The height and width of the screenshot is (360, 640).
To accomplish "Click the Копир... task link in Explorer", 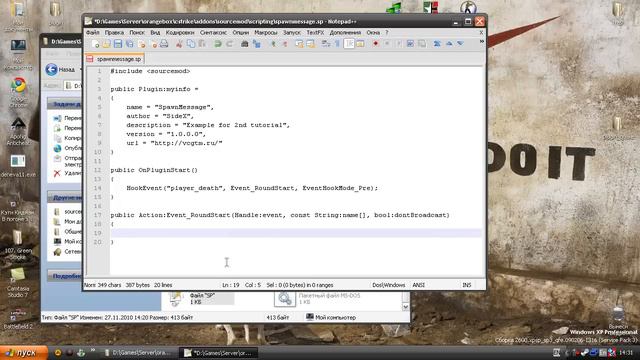I will pyautogui.click(x=68, y=138).
